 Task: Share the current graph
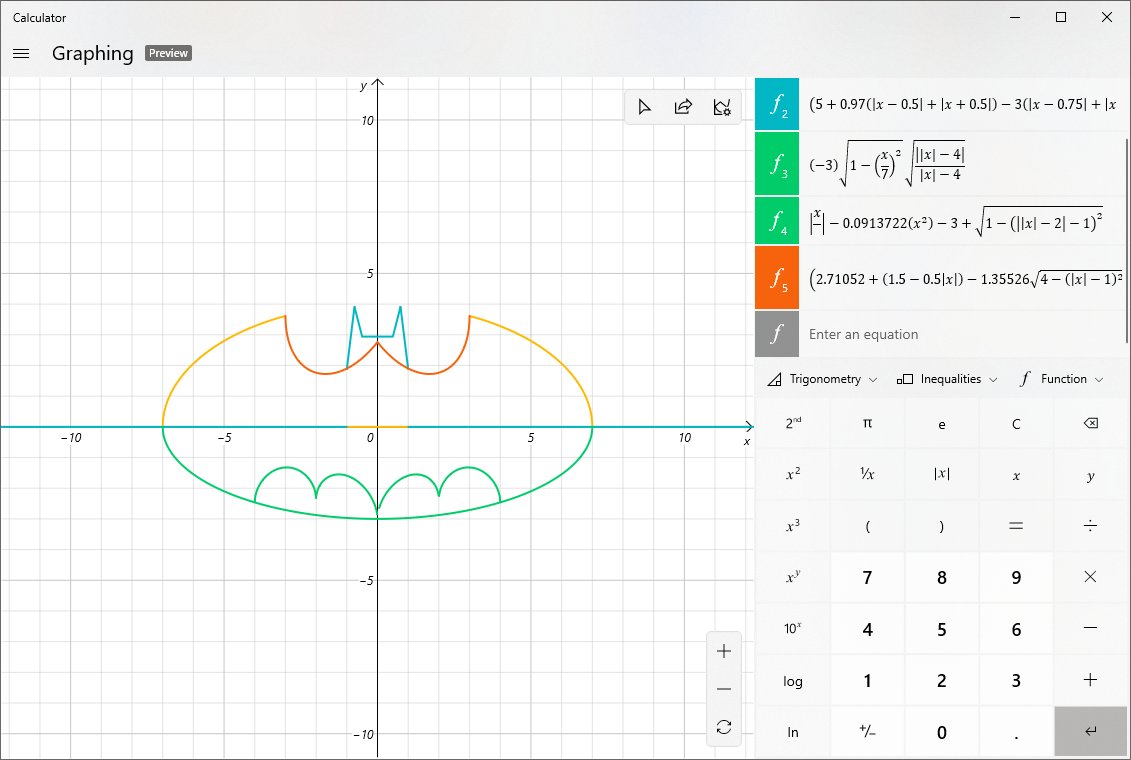click(684, 107)
